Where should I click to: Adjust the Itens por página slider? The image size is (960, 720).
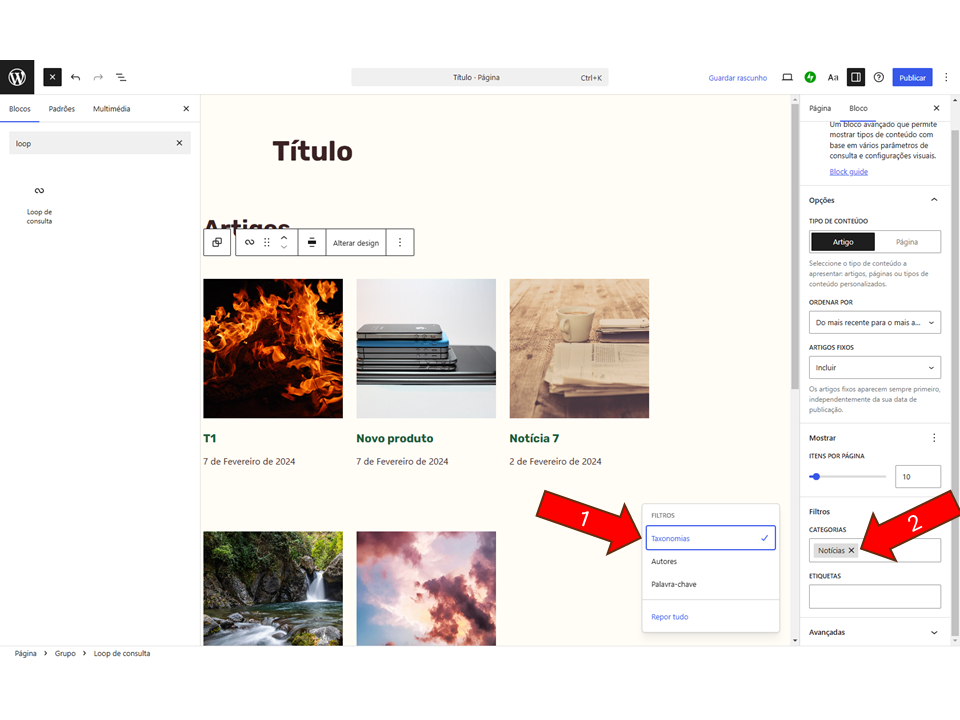[x=816, y=477]
